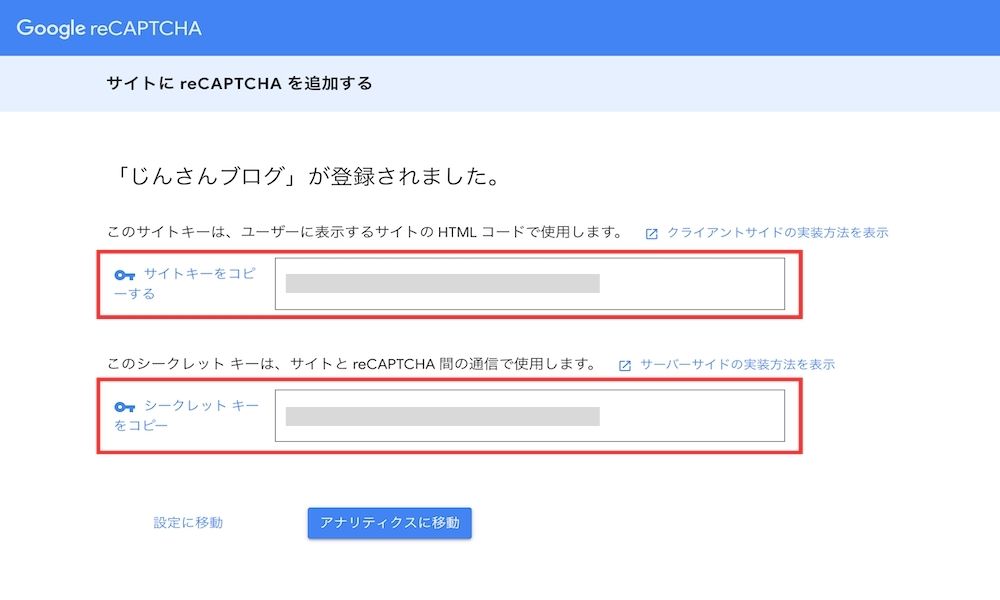Click the アナリティクスに移動 button
Image resolution: width=1000 pixels, height=600 pixels.
tap(390, 523)
